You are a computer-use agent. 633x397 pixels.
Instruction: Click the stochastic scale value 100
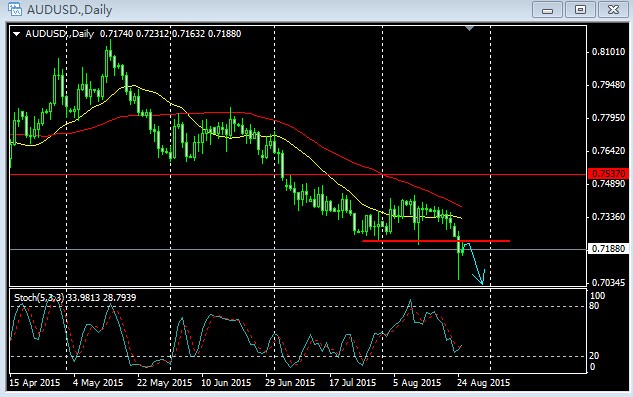click(x=597, y=296)
